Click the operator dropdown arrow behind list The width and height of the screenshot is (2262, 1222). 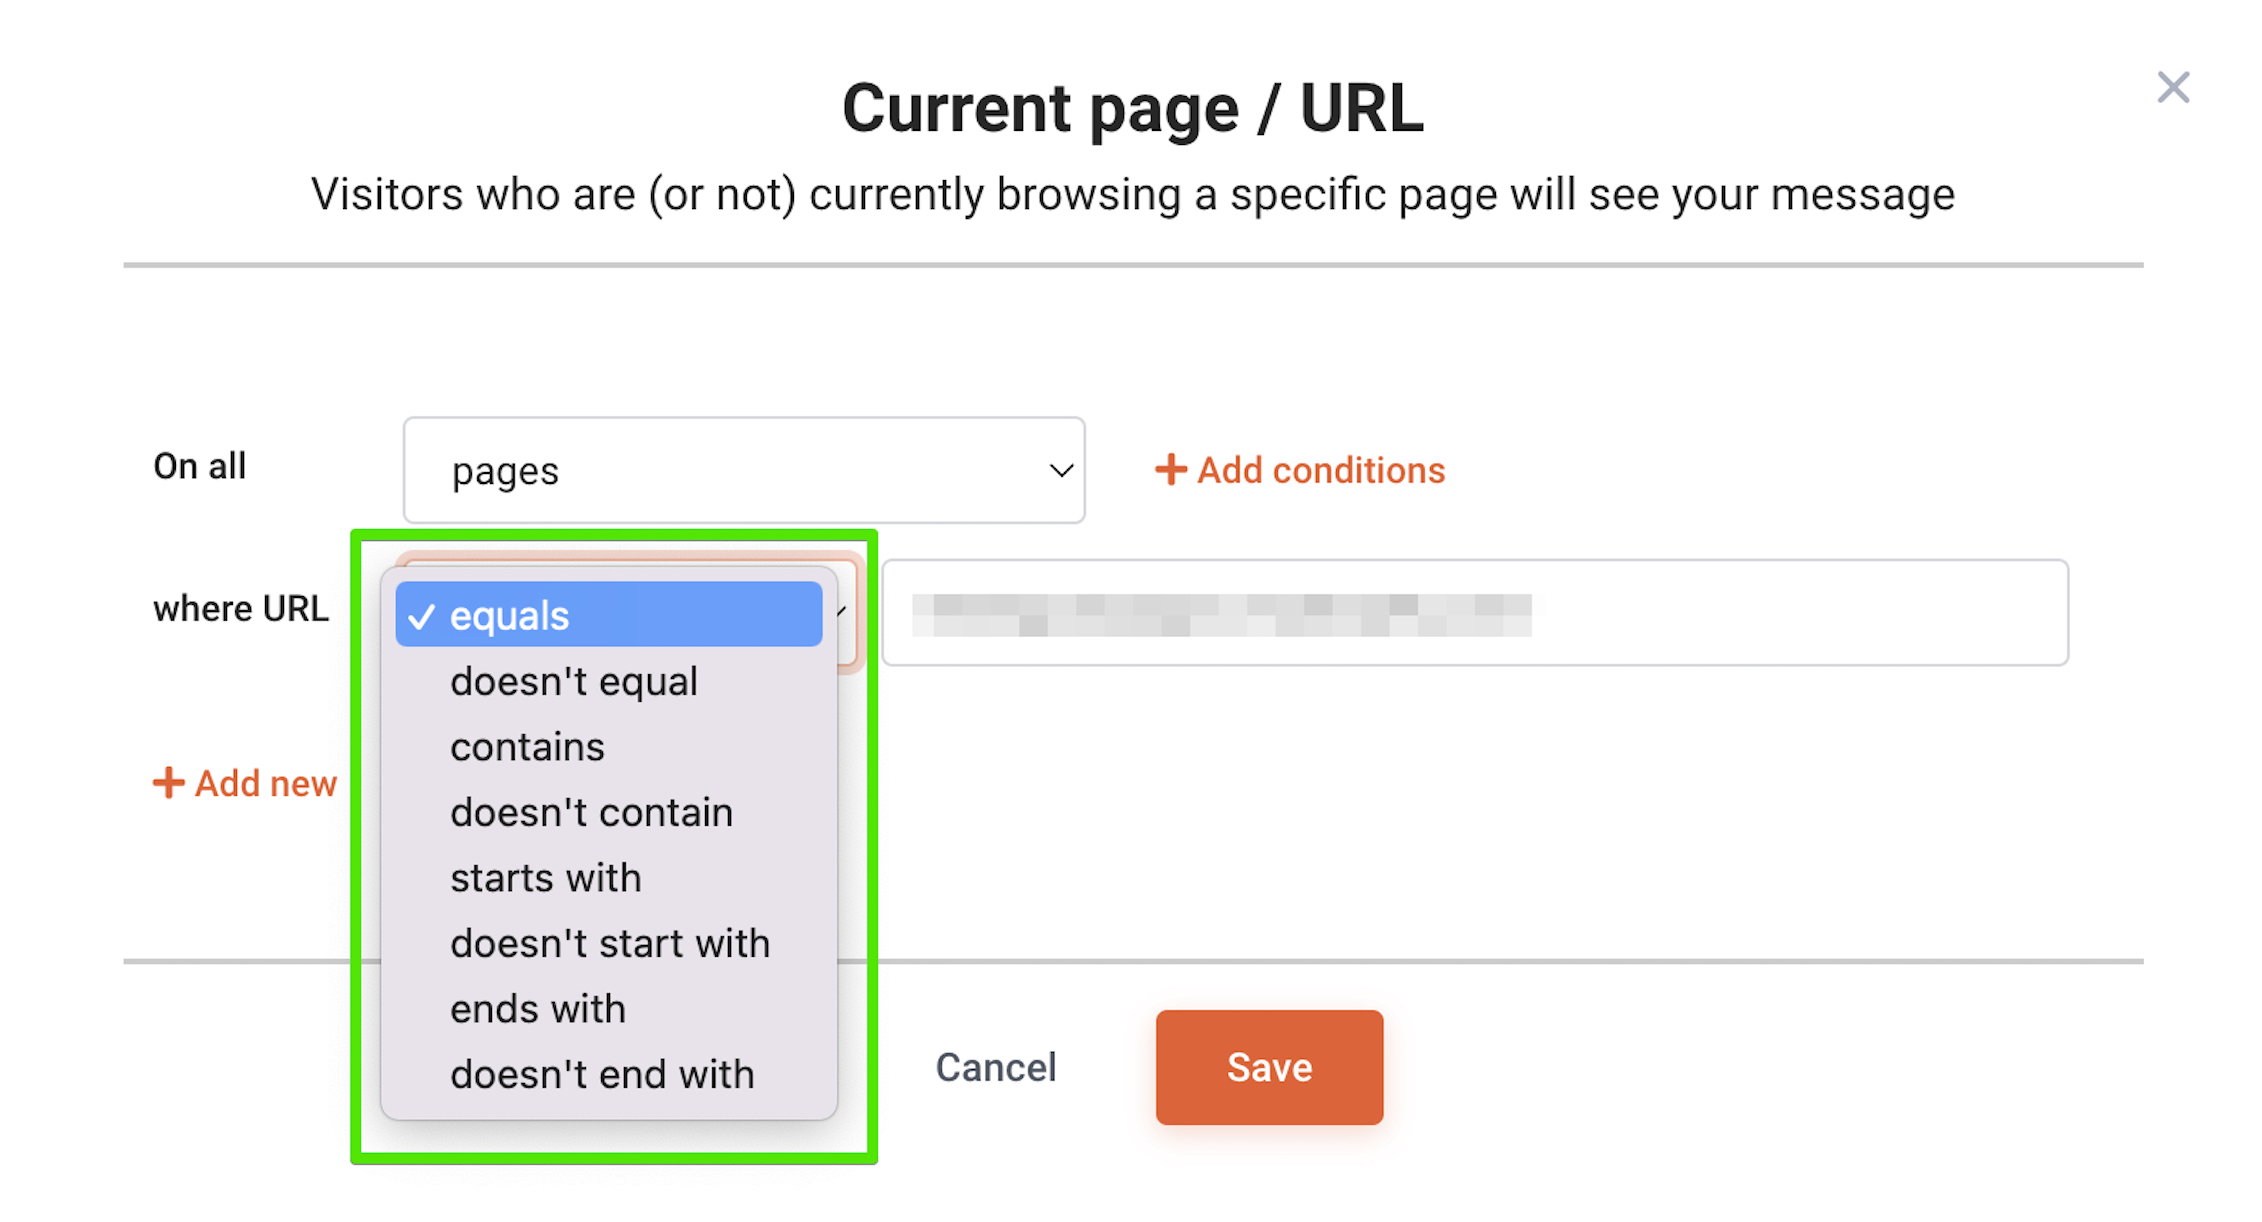(x=843, y=612)
